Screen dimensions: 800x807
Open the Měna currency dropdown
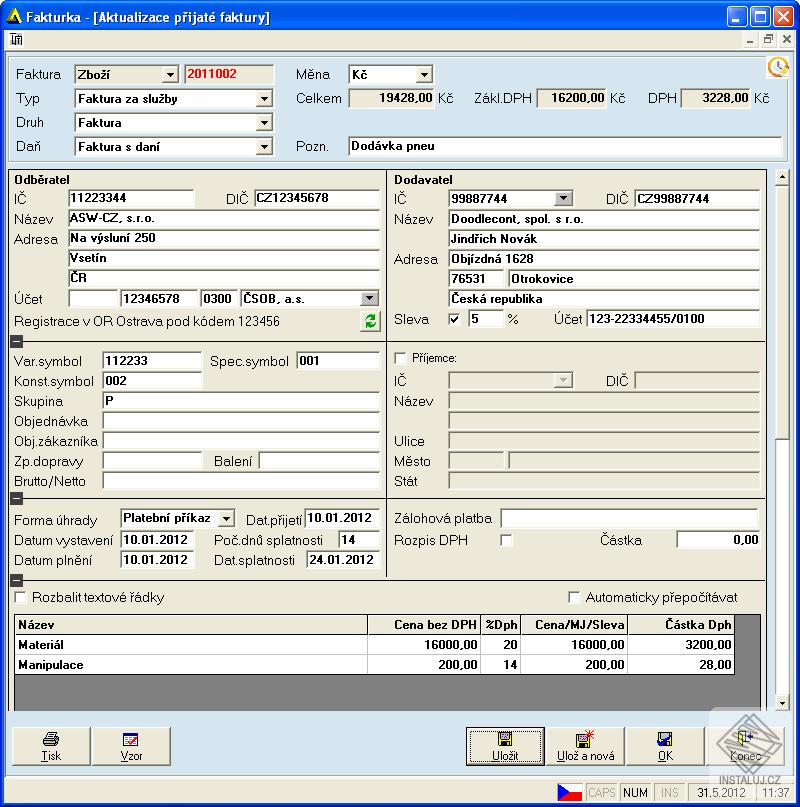point(424,75)
